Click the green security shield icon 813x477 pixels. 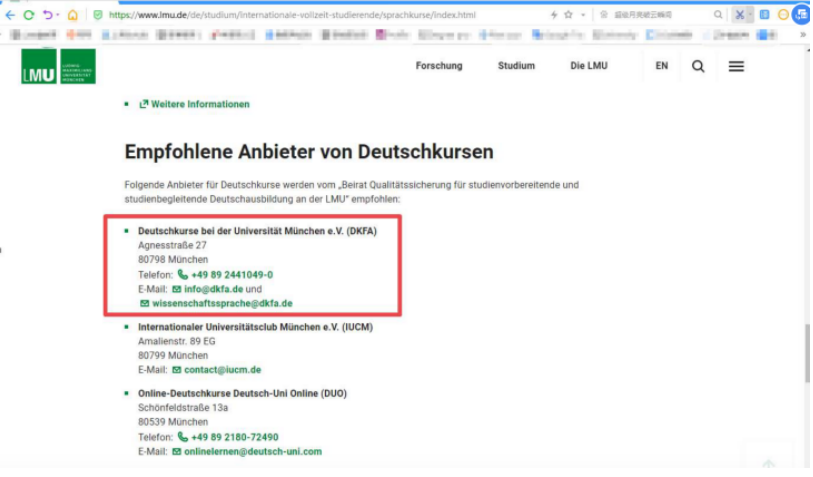click(x=98, y=15)
